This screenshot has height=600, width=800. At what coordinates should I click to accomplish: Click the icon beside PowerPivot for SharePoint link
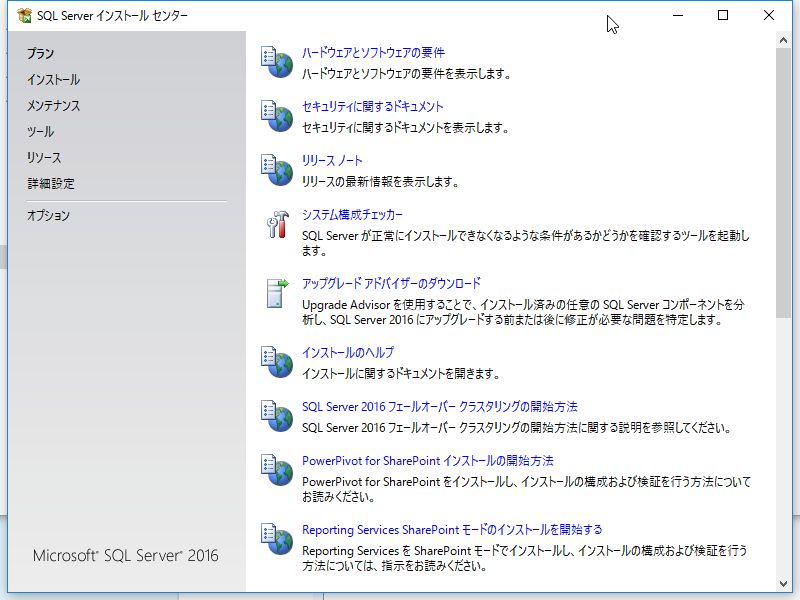277,470
